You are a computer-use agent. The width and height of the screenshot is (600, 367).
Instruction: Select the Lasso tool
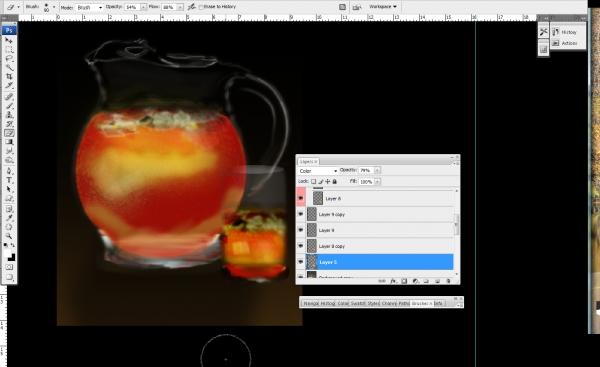pyautogui.click(x=9, y=59)
